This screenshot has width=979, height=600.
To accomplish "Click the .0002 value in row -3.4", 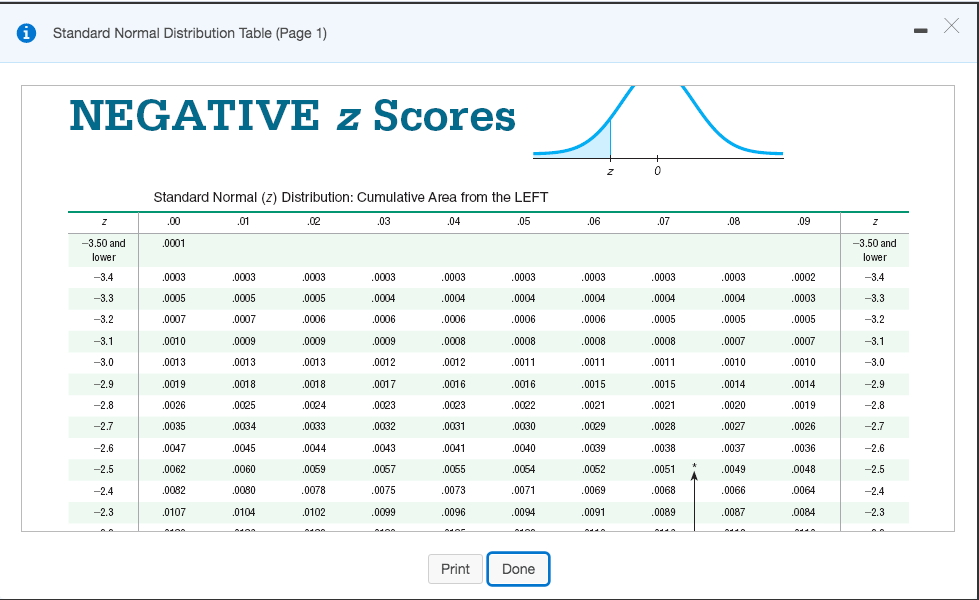I will pos(804,276).
